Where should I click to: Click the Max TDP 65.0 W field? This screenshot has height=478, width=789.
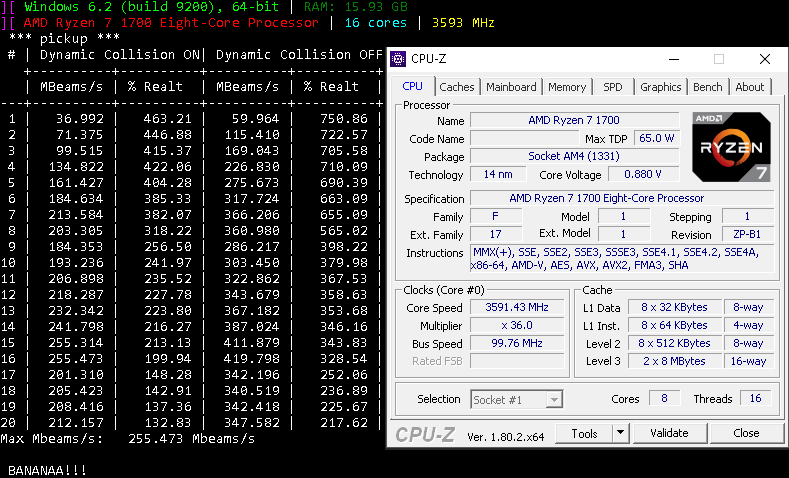tap(657, 138)
